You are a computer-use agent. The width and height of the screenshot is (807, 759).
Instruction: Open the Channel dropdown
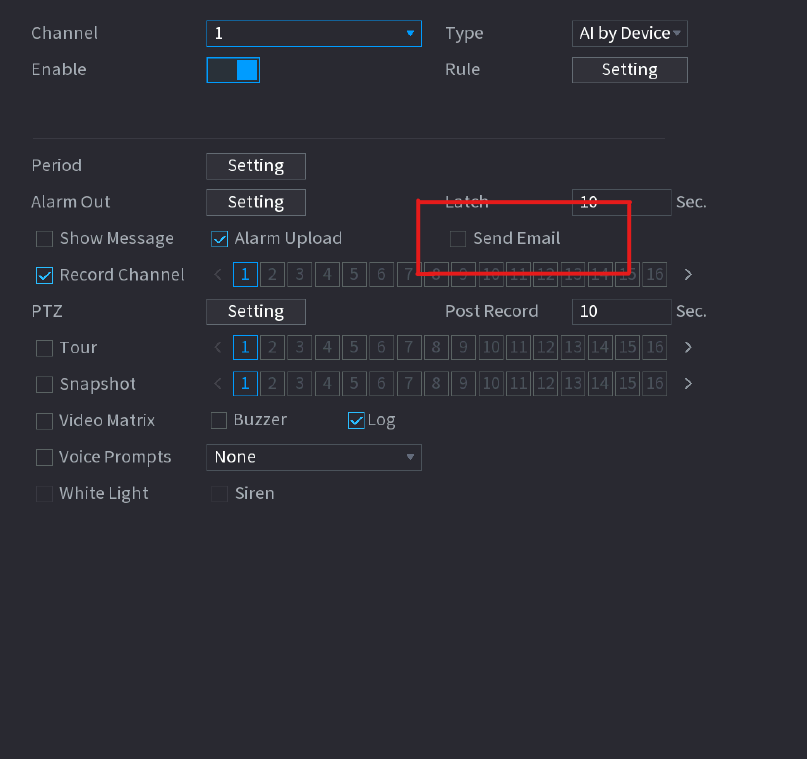click(x=313, y=33)
